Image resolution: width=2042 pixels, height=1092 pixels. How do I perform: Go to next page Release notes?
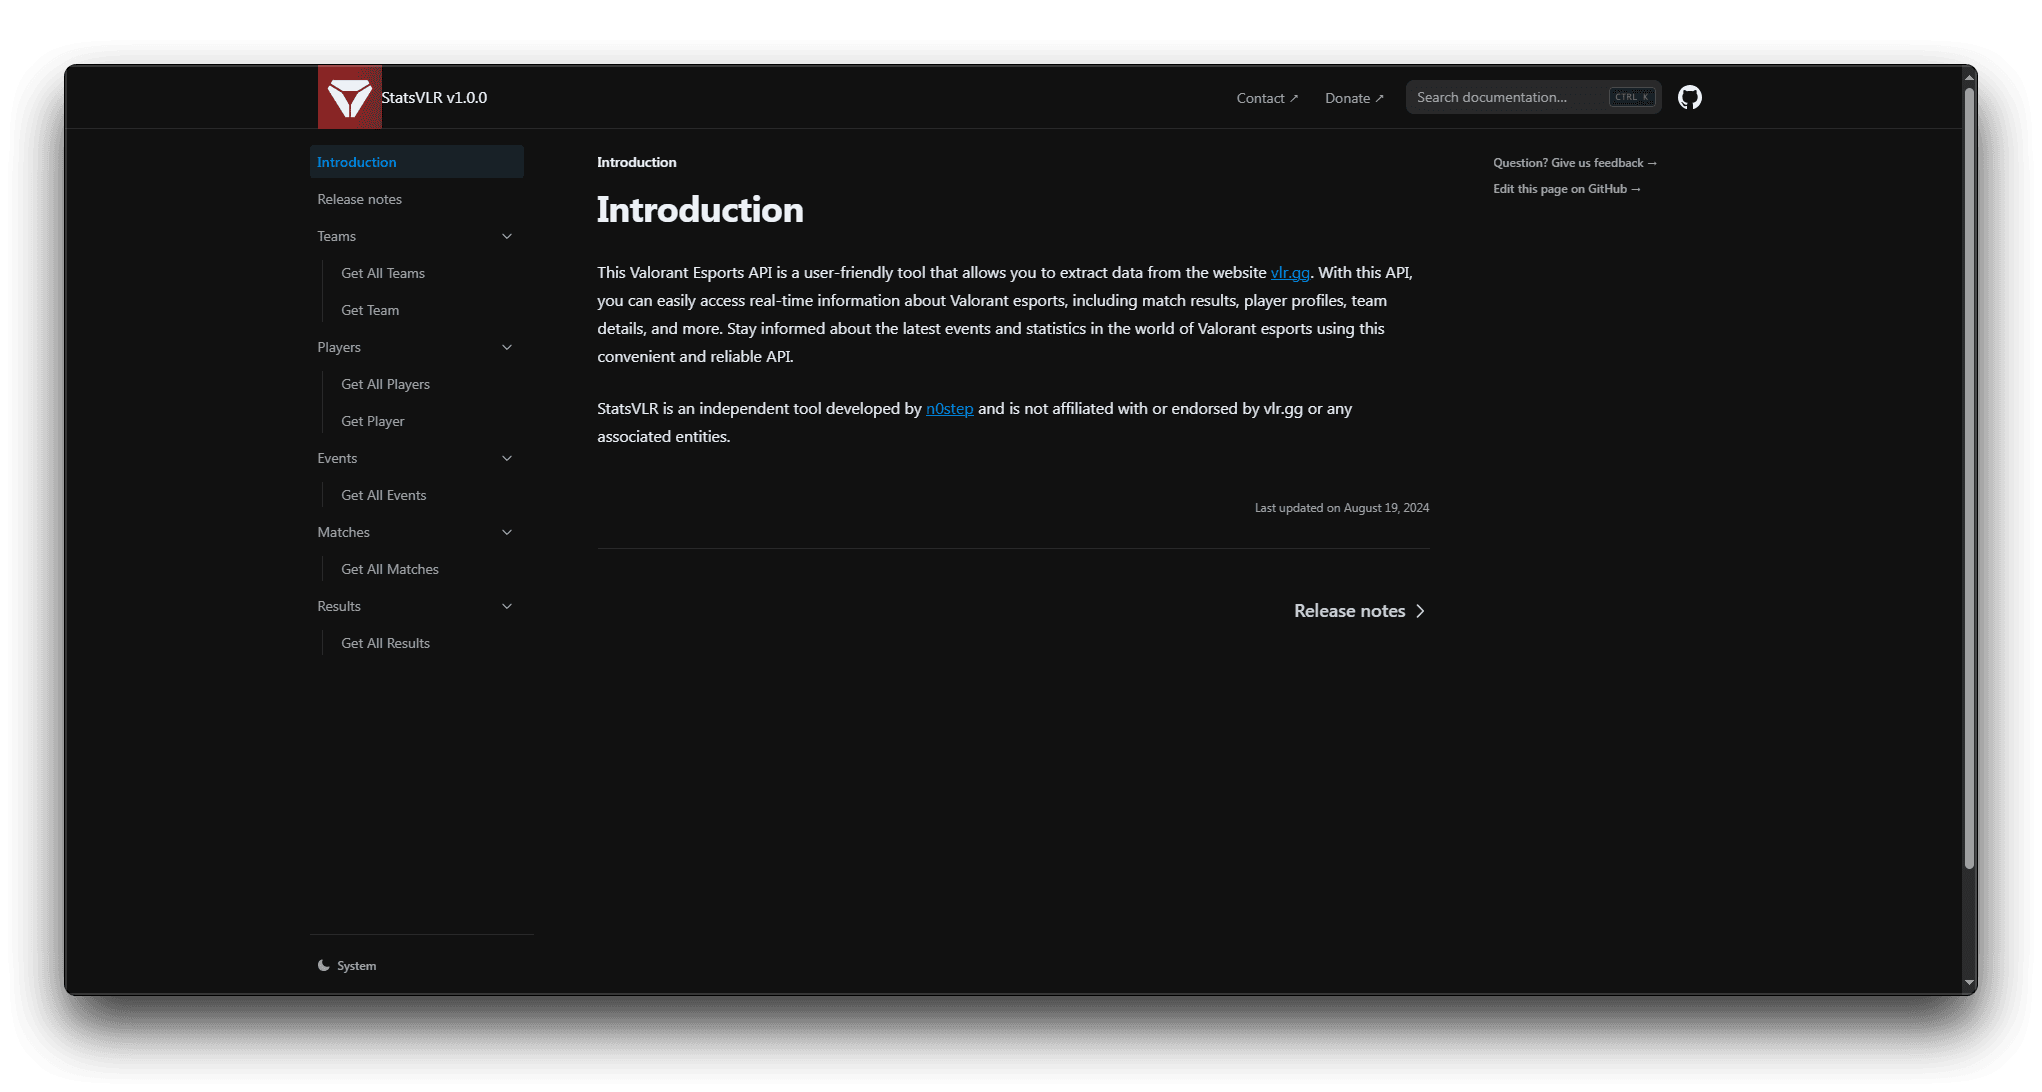(x=1359, y=611)
